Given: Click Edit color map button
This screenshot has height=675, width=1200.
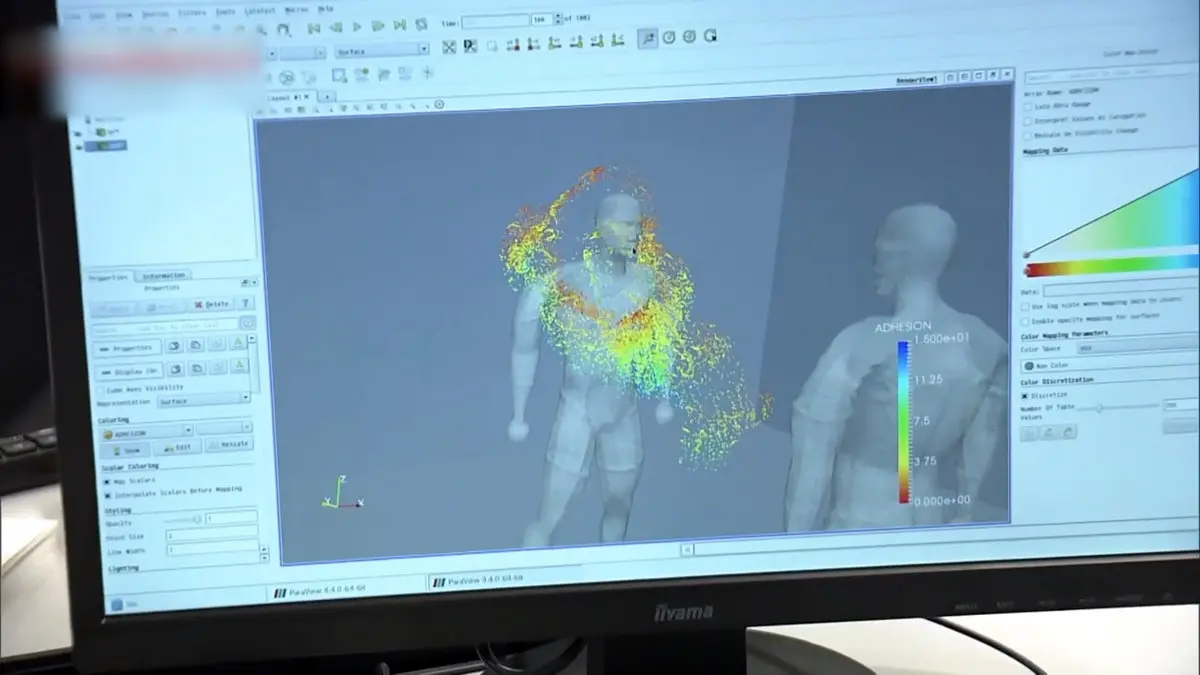Looking at the screenshot, I should point(176,448).
